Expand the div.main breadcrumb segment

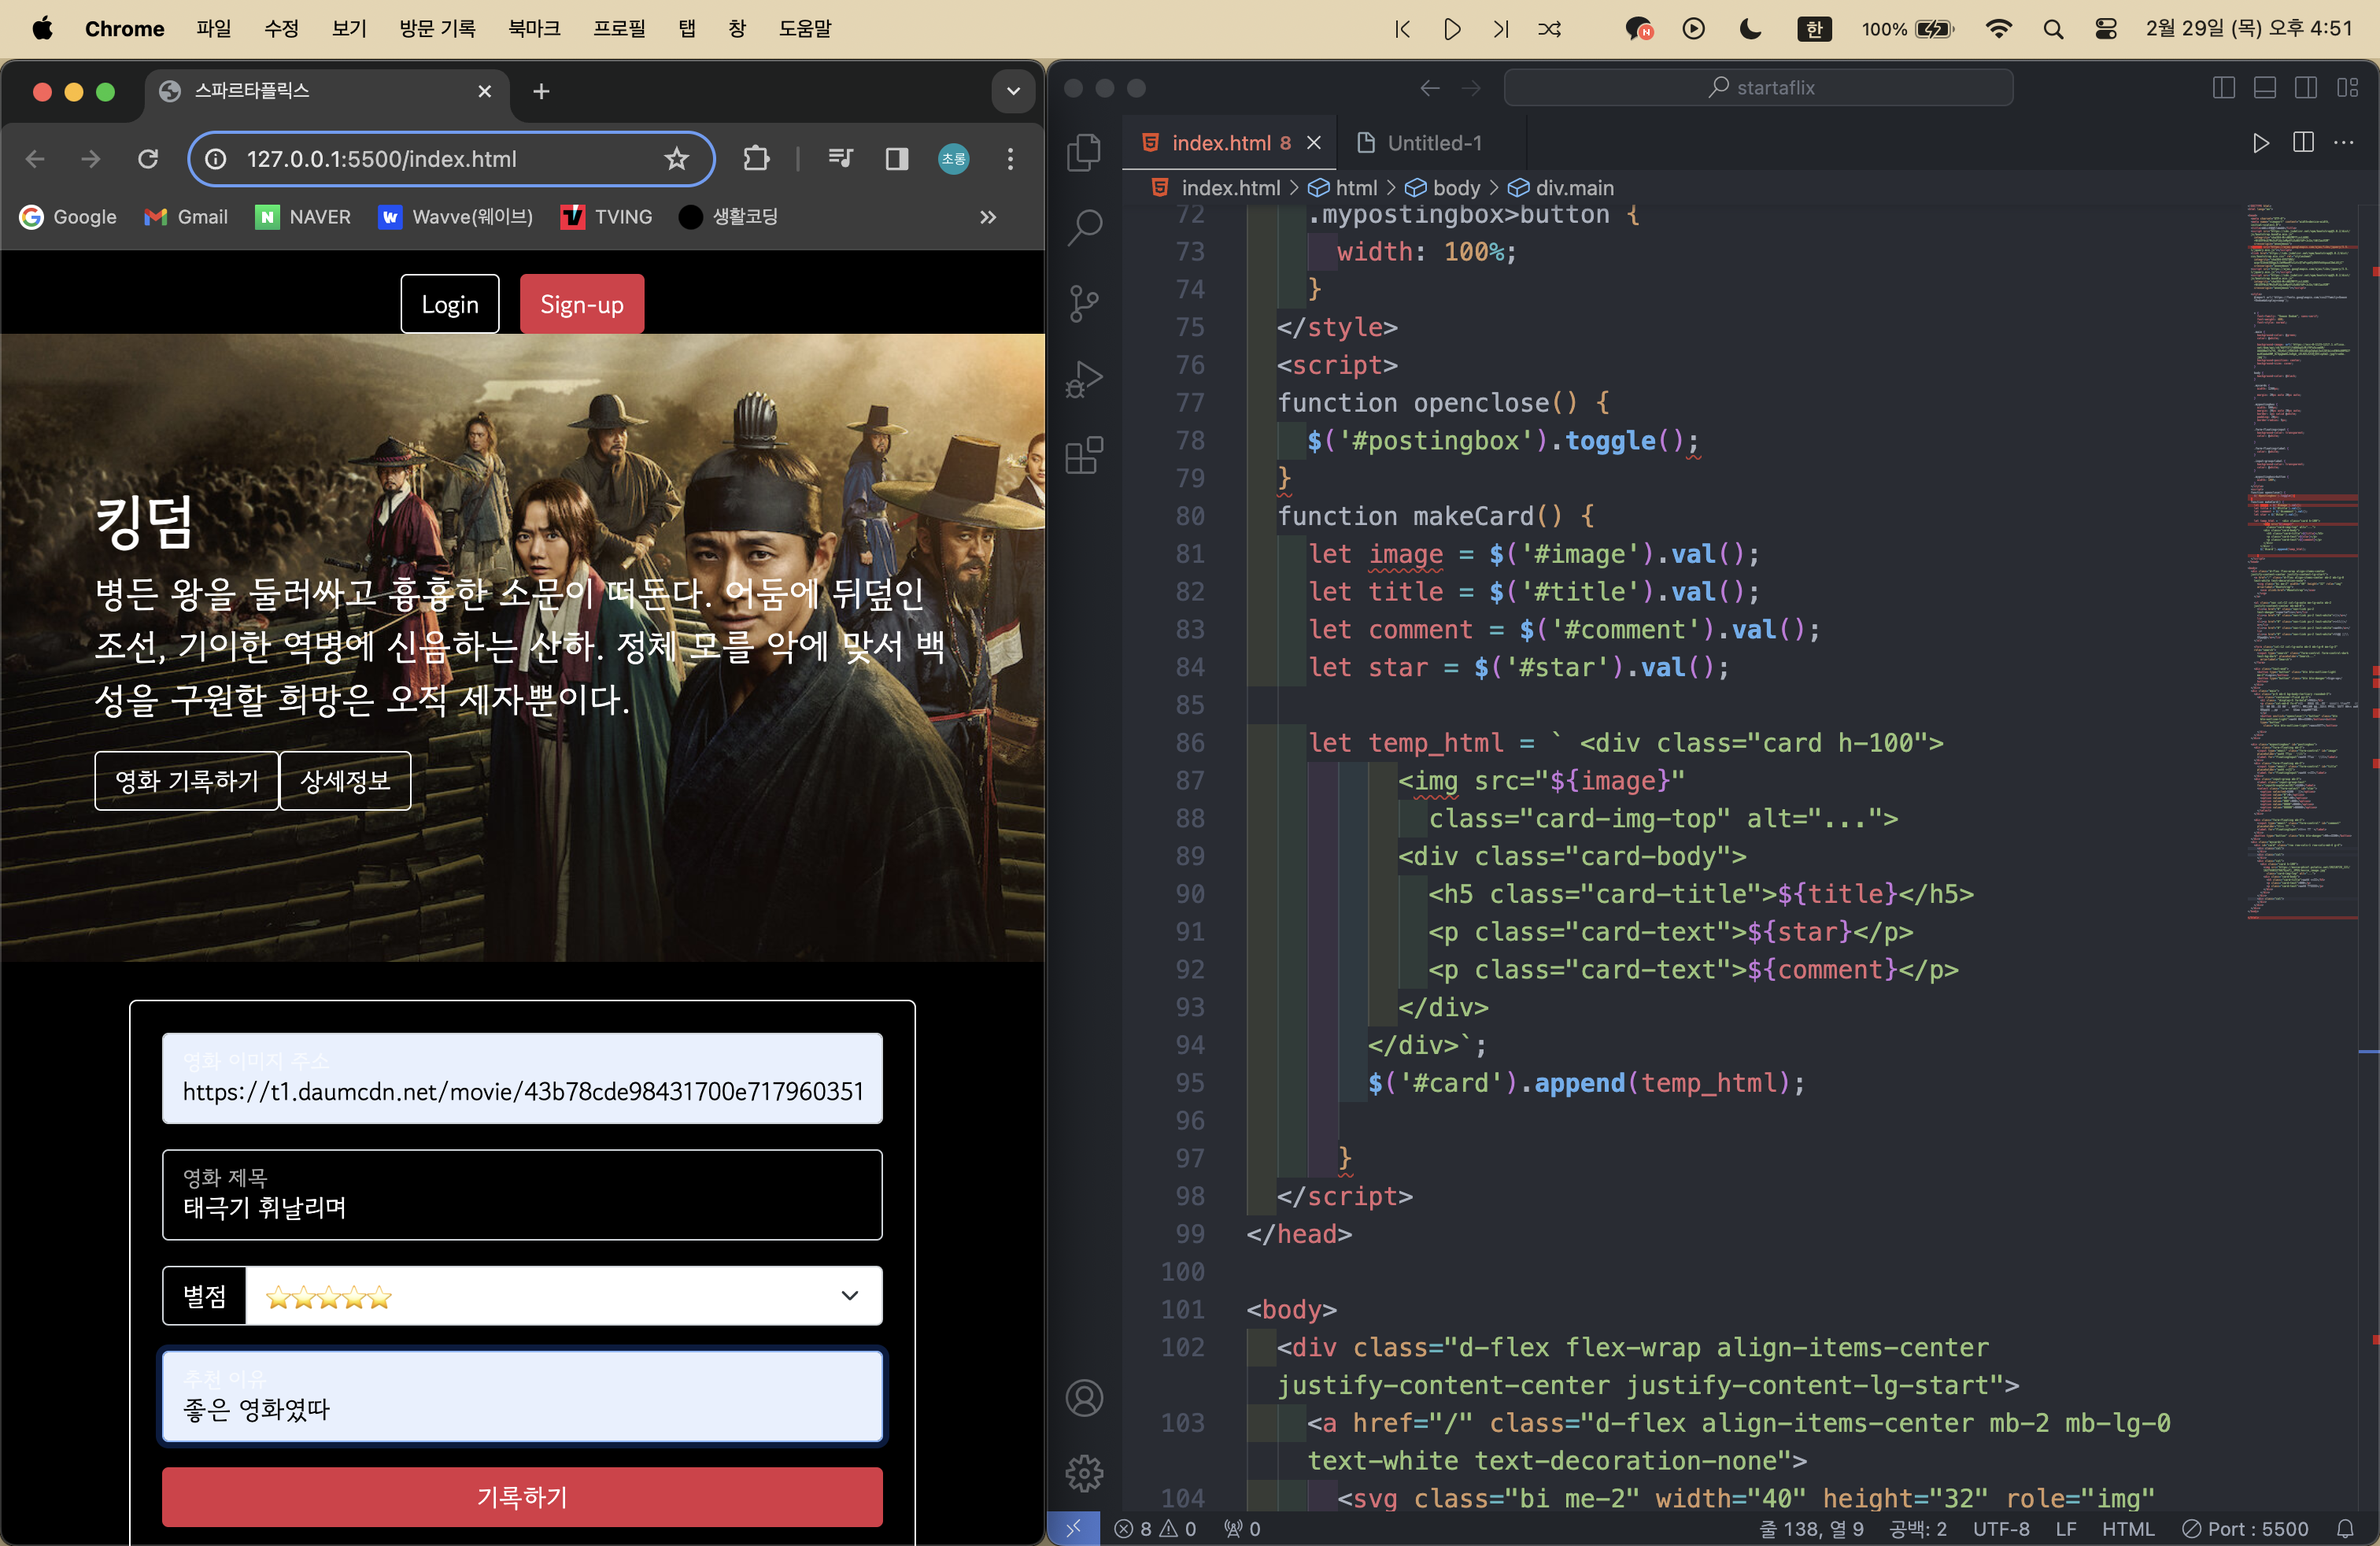pos(1560,188)
